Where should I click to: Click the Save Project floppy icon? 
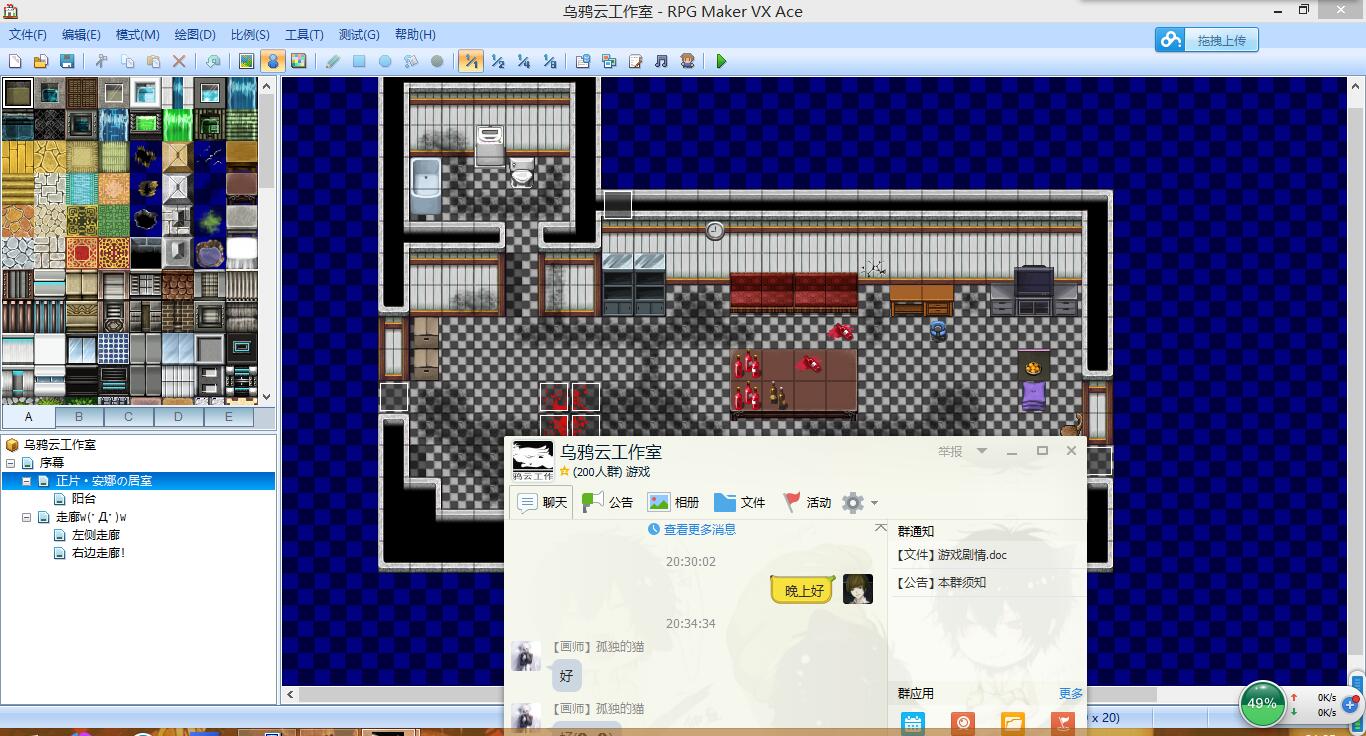click(x=67, y=61)
